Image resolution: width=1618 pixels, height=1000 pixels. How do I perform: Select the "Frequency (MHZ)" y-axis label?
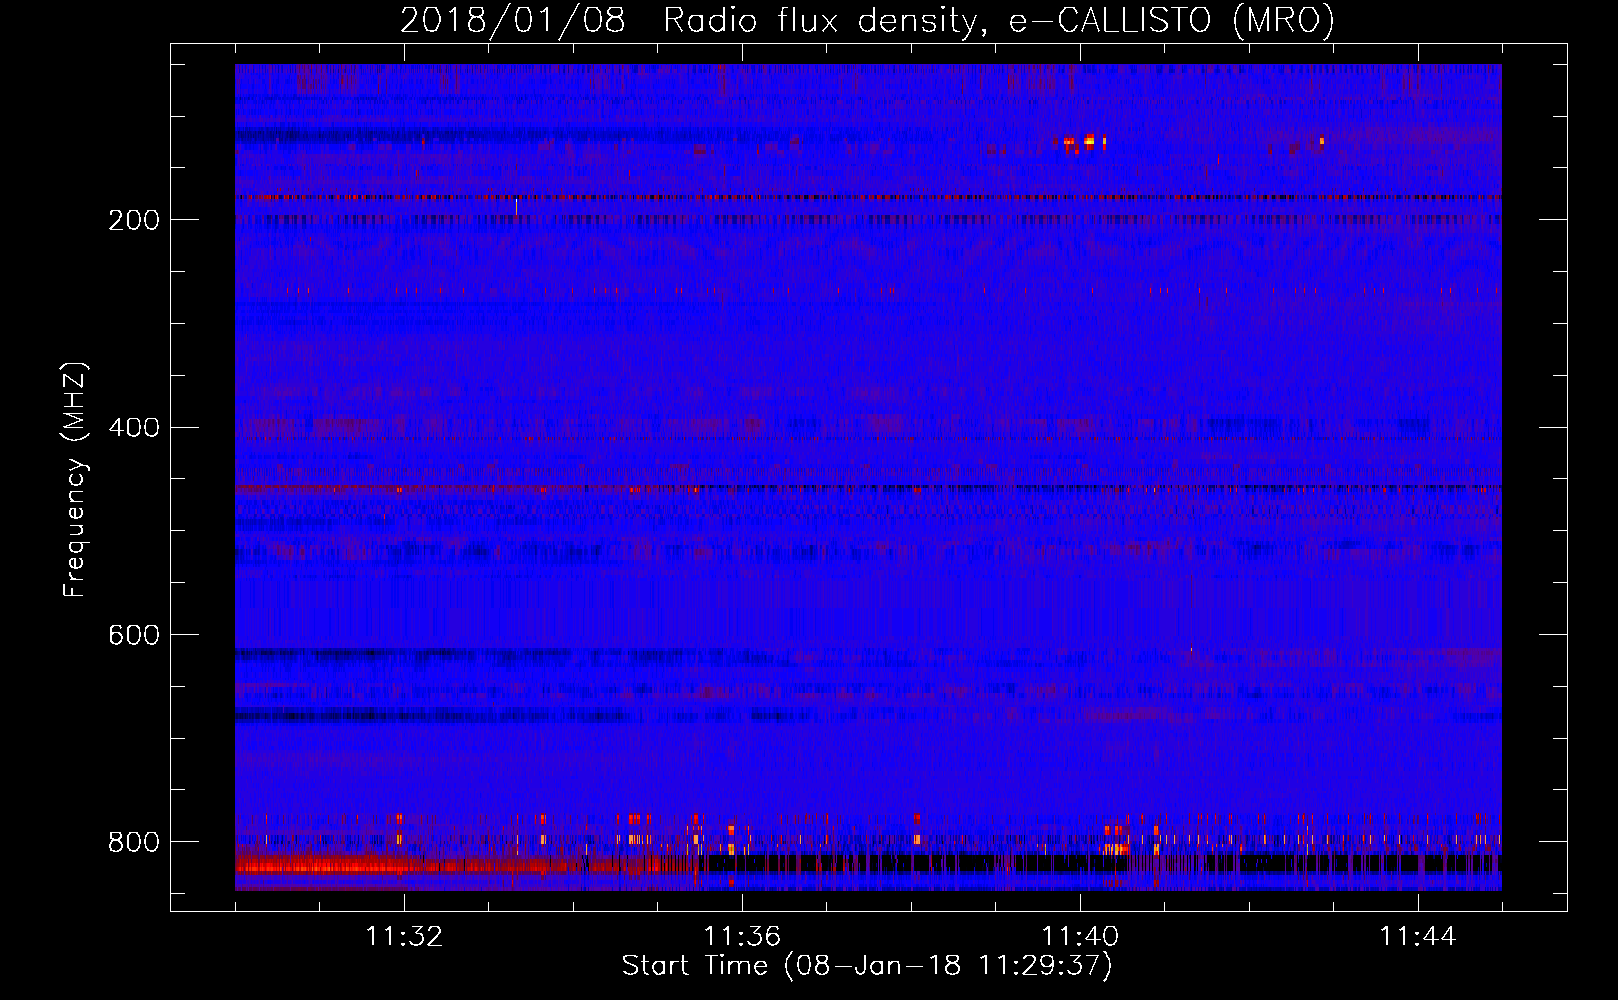(75, 479)
